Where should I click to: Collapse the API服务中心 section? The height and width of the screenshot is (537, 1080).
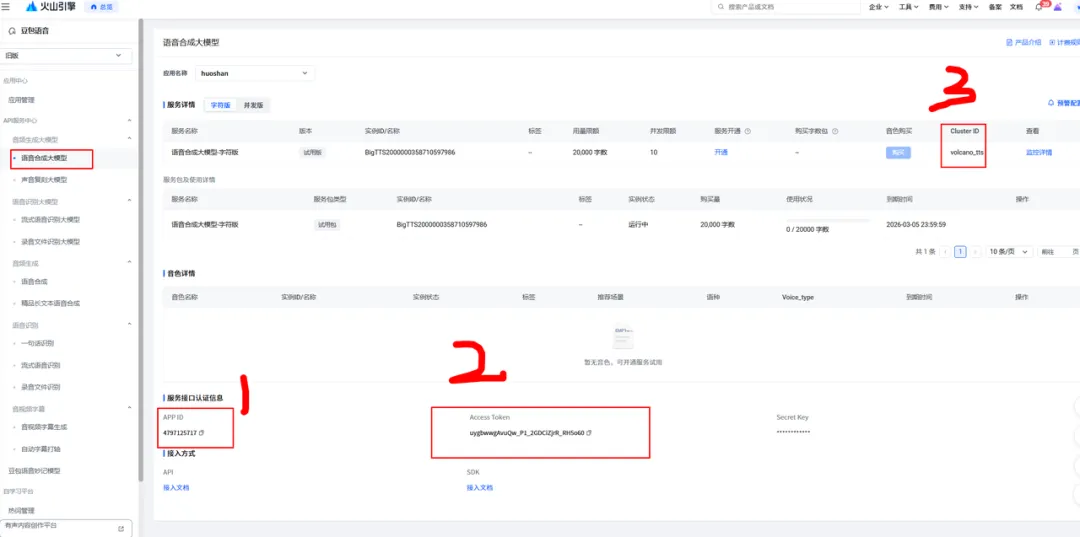click(129, 120)
